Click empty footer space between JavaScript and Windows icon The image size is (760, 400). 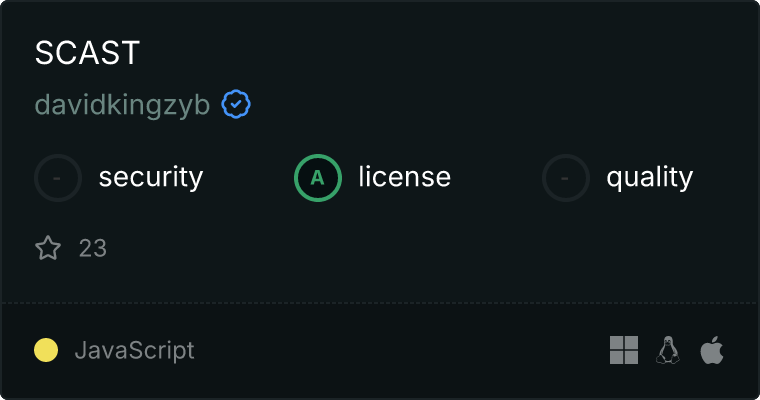tap(402, 350)
